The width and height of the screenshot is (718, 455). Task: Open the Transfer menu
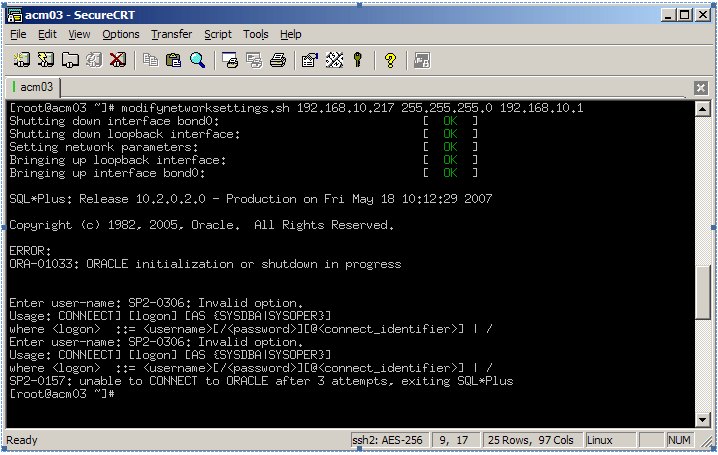172,34
